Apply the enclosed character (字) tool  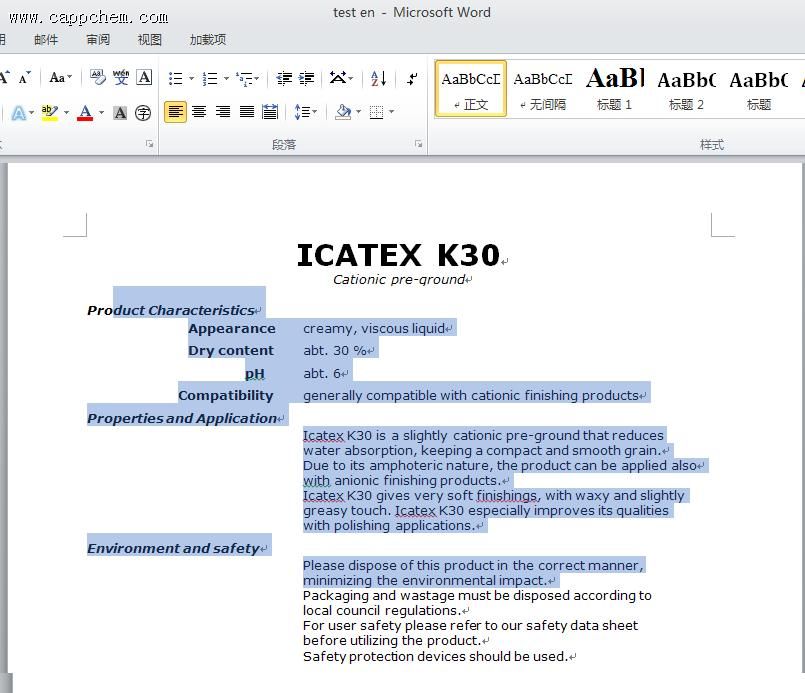click(143, 112)
